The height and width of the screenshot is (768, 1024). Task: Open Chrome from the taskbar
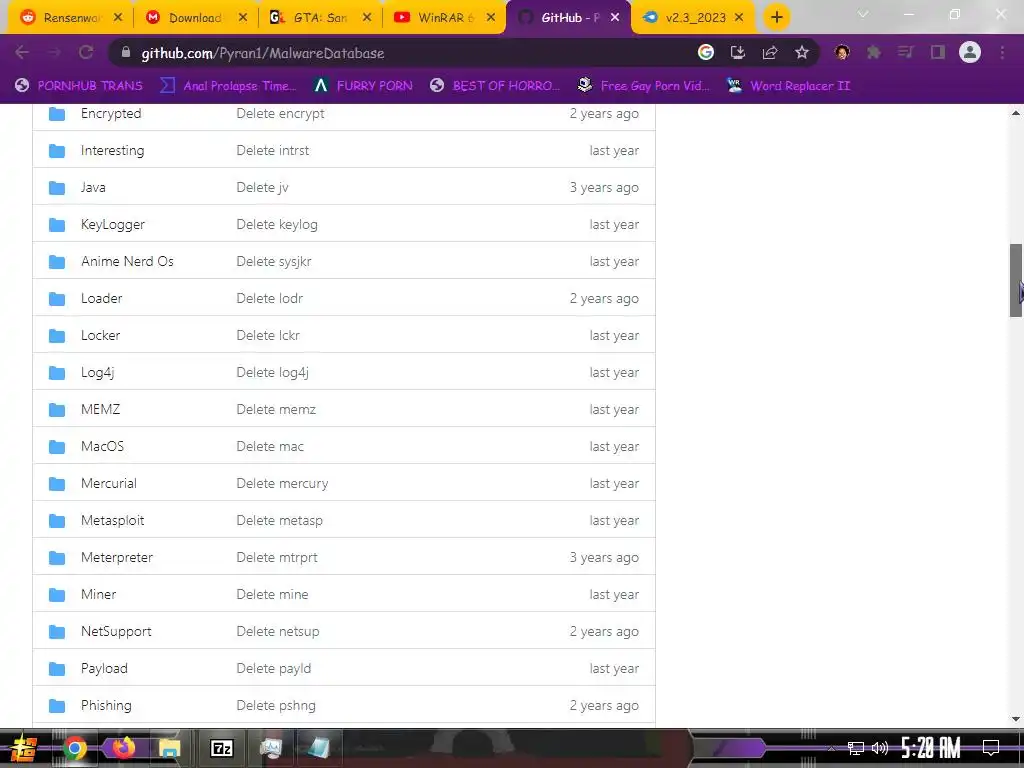click(x=74, y=748)
